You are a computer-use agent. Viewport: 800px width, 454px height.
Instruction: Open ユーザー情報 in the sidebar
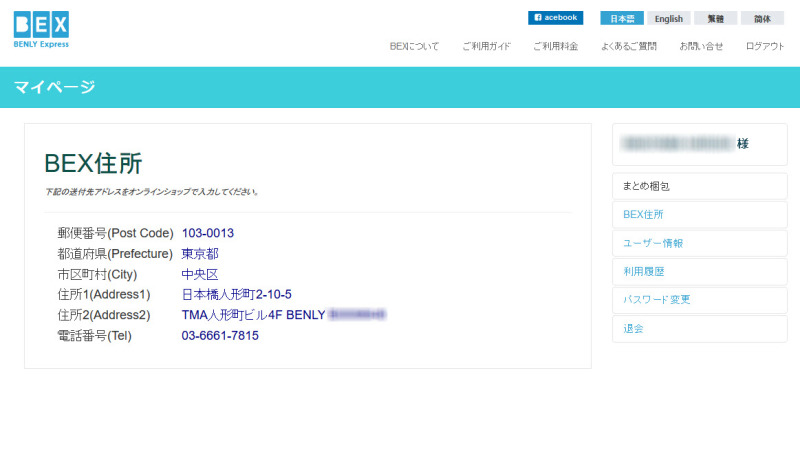click(x=699, y=243)
